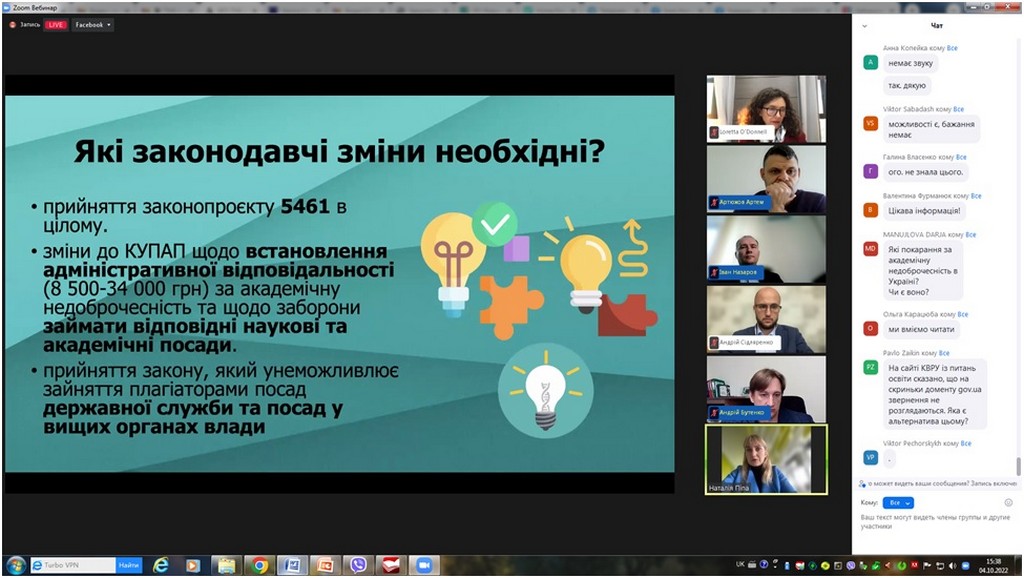
Task: Click the chat panel scrollbar thumb
Action: coord(1018,466)
